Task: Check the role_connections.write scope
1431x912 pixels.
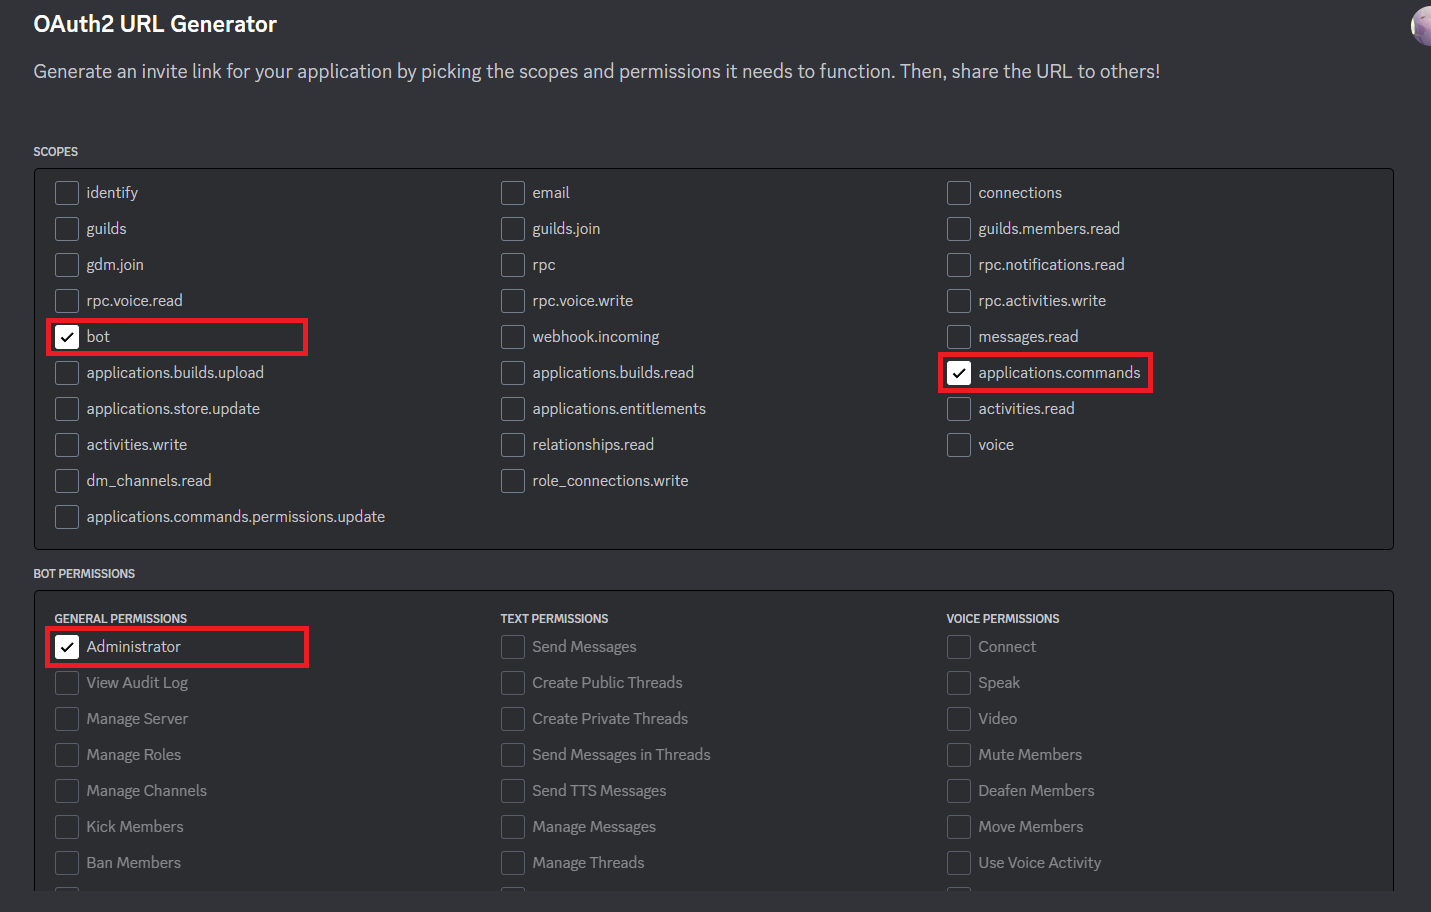Action: coord(513,481)
